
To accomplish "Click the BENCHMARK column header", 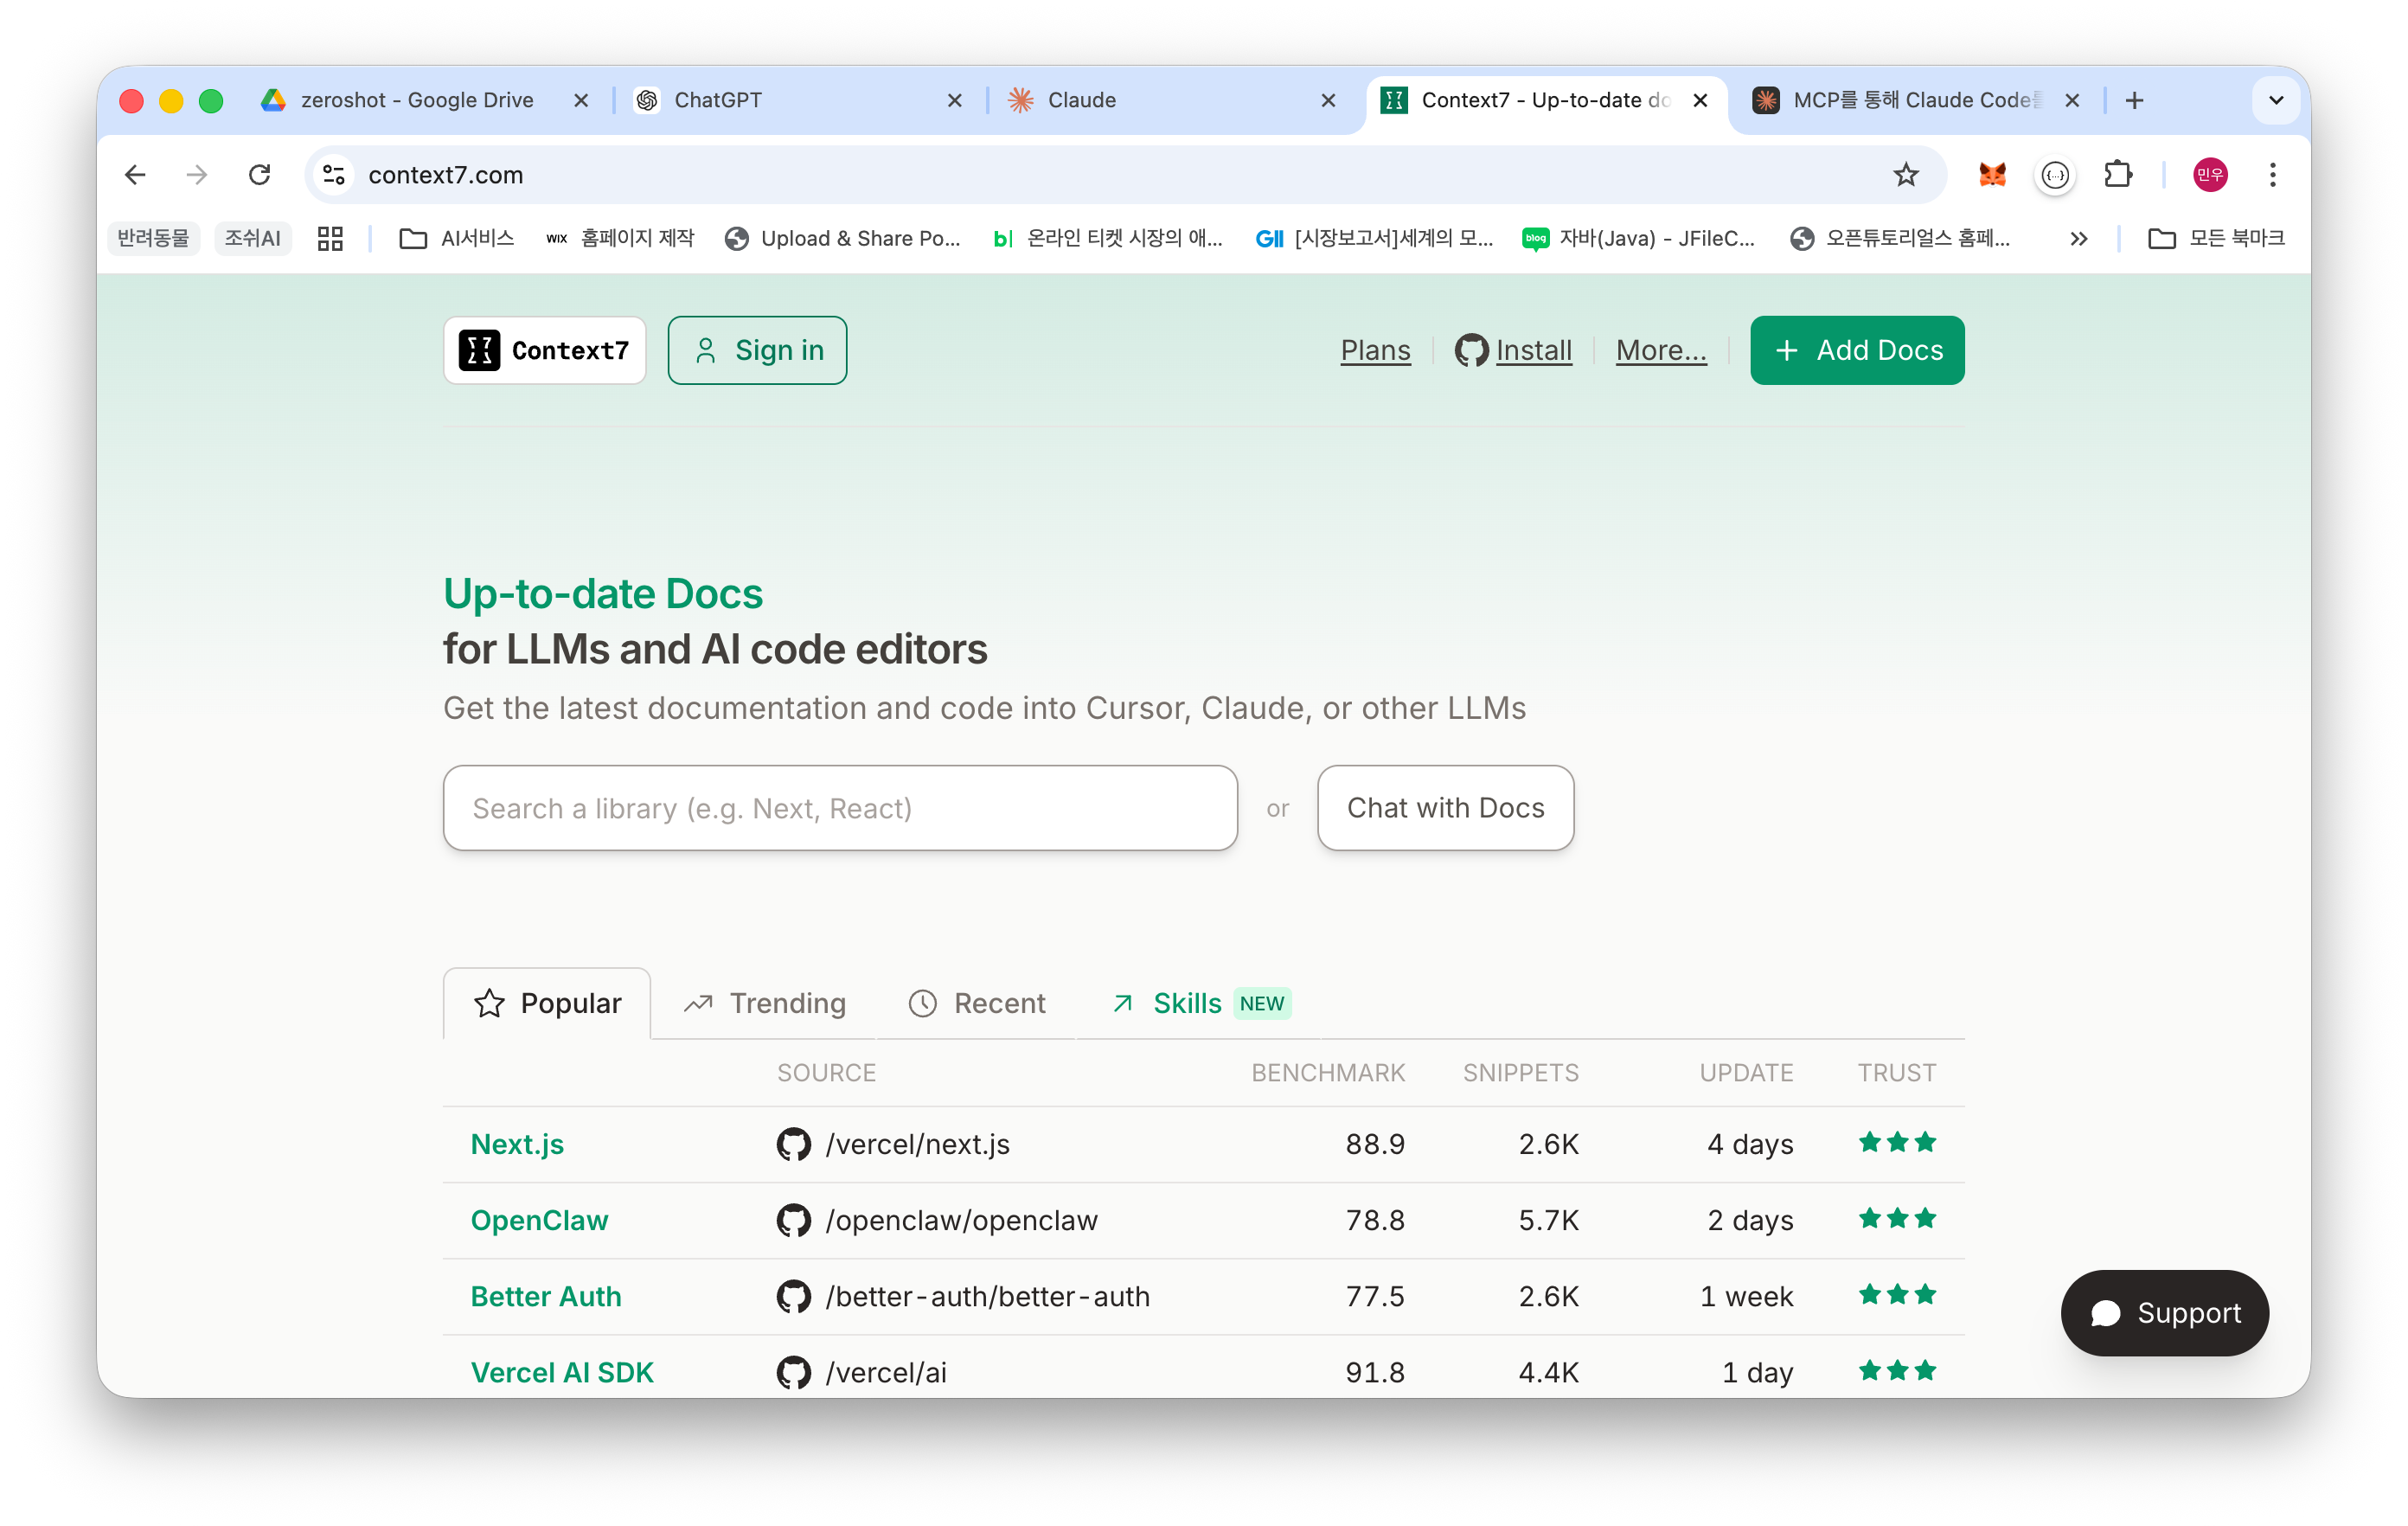I will click(1328, 1073).
